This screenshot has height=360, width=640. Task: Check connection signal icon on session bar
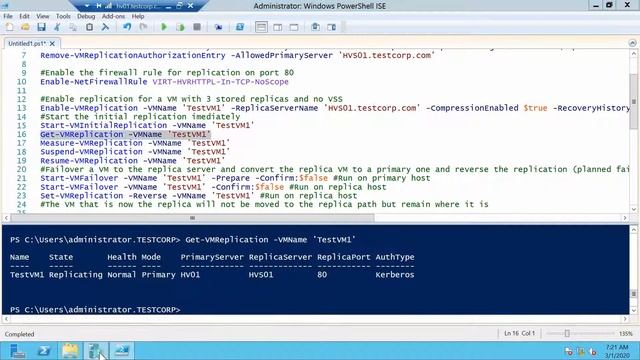click(x=109, y=6)
